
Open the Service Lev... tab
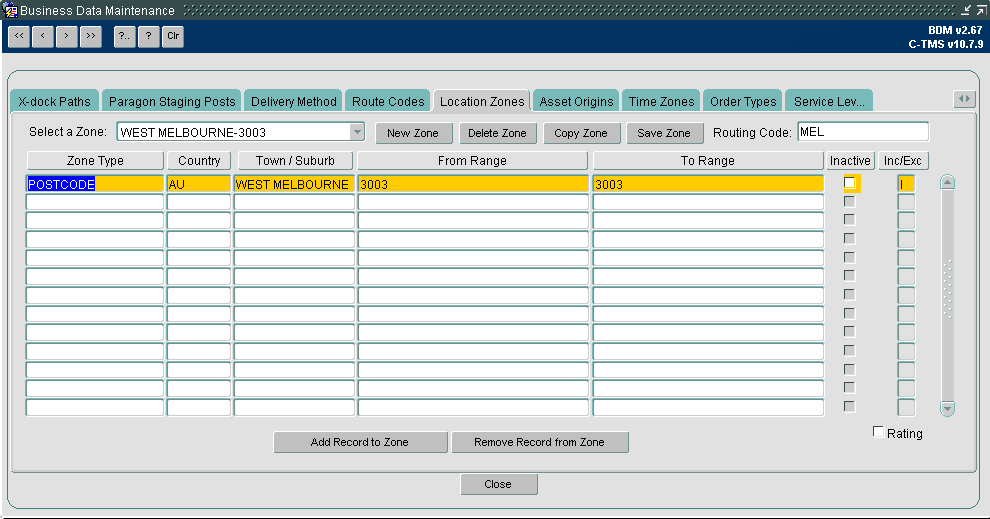[x=829, y=102]
